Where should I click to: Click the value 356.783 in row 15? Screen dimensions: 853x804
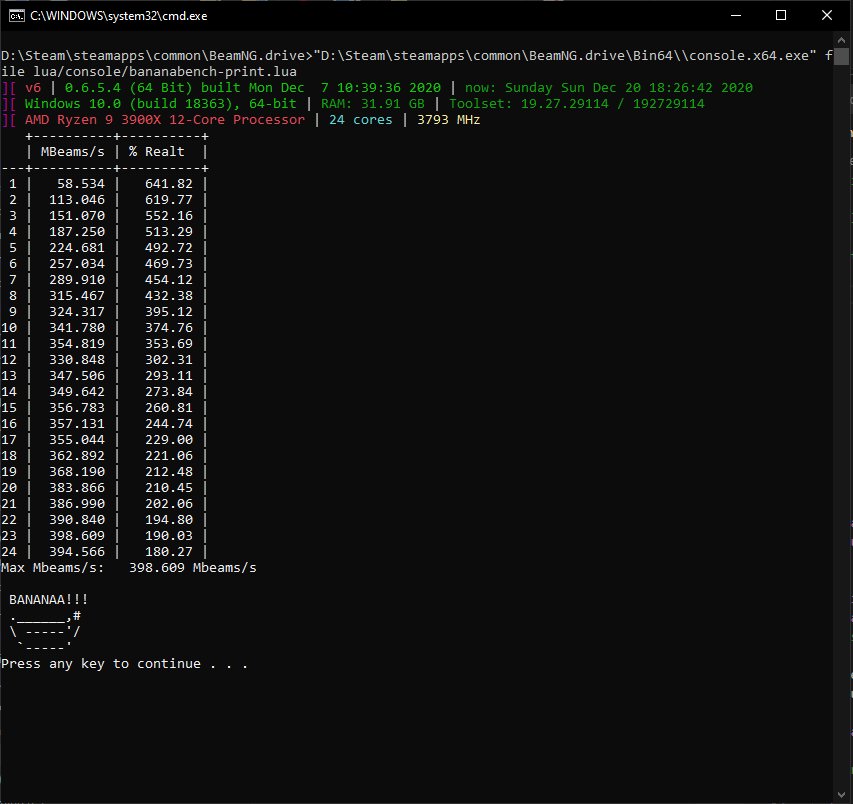tap(77, 407)
